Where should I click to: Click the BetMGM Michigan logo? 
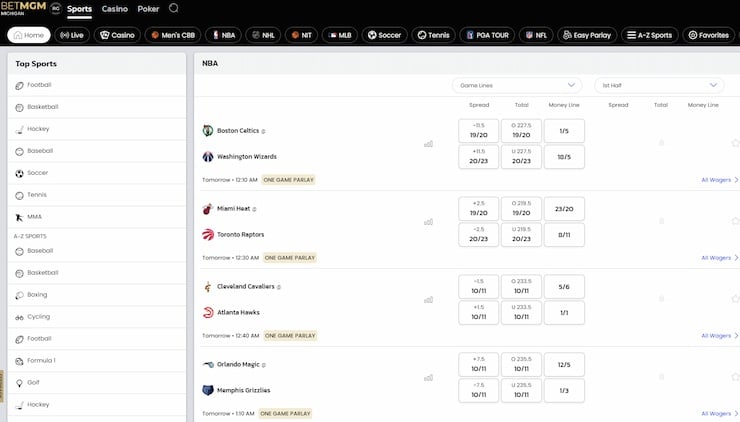tap(23, 8)
